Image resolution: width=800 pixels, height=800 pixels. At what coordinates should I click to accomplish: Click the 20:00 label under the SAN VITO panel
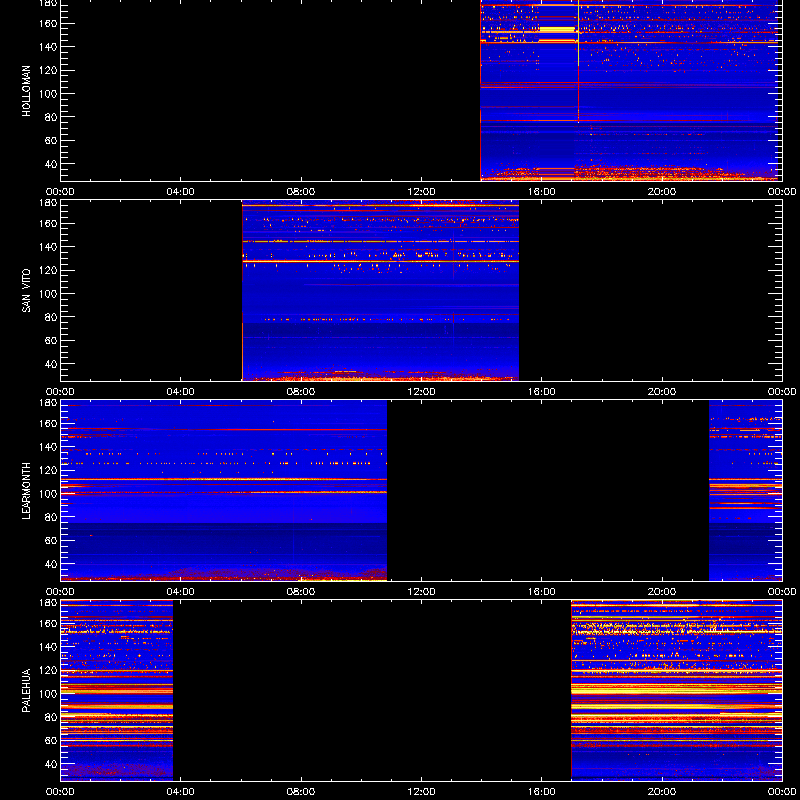click(x=662, y=392)
